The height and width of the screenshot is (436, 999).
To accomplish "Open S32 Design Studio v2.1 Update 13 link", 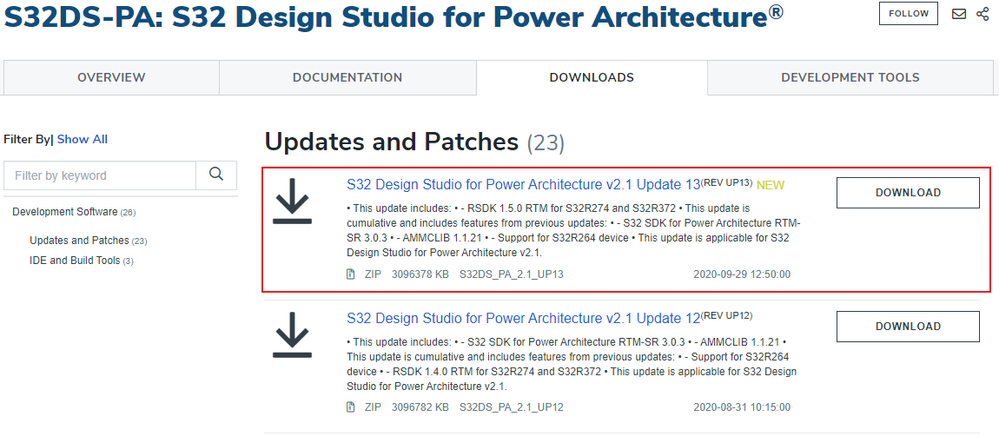I will pos(523,185).
